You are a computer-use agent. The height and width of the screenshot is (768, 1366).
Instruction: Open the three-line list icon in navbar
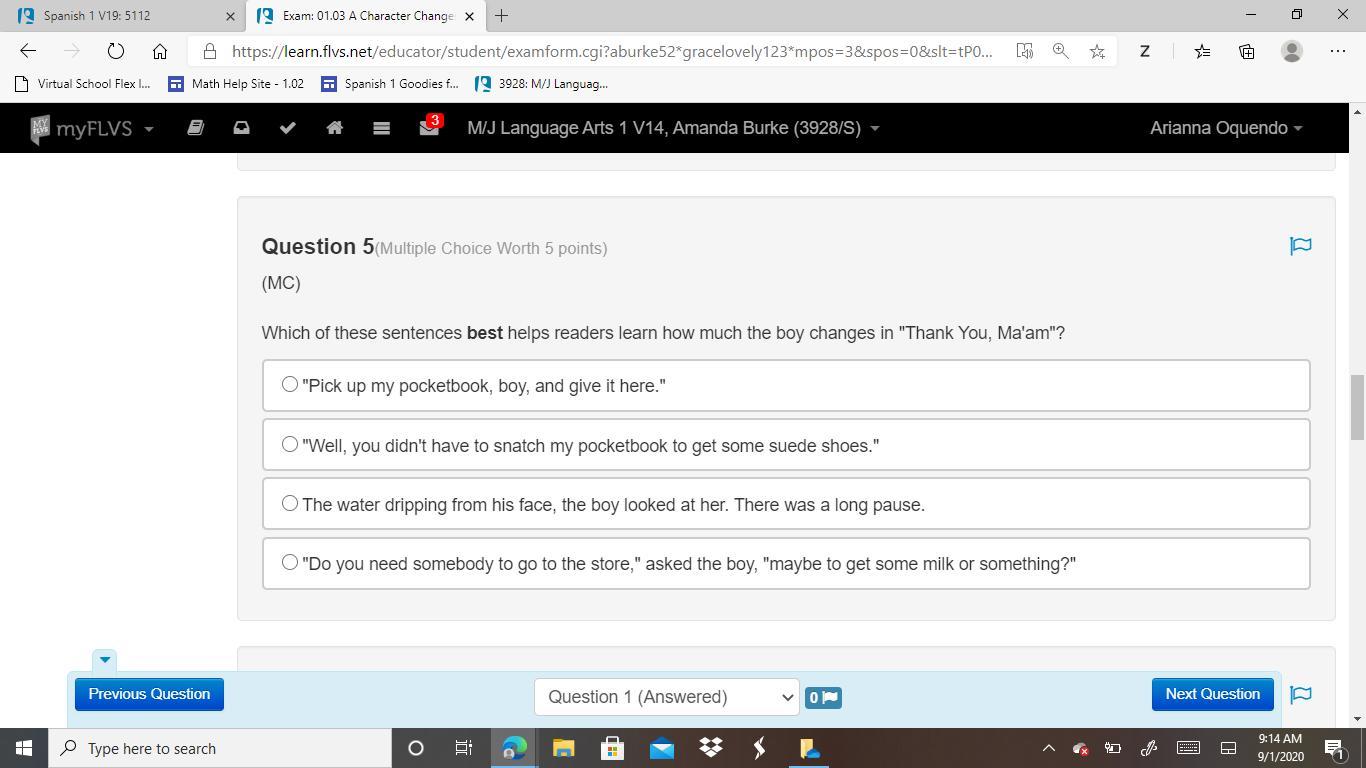tap(381, 128)
